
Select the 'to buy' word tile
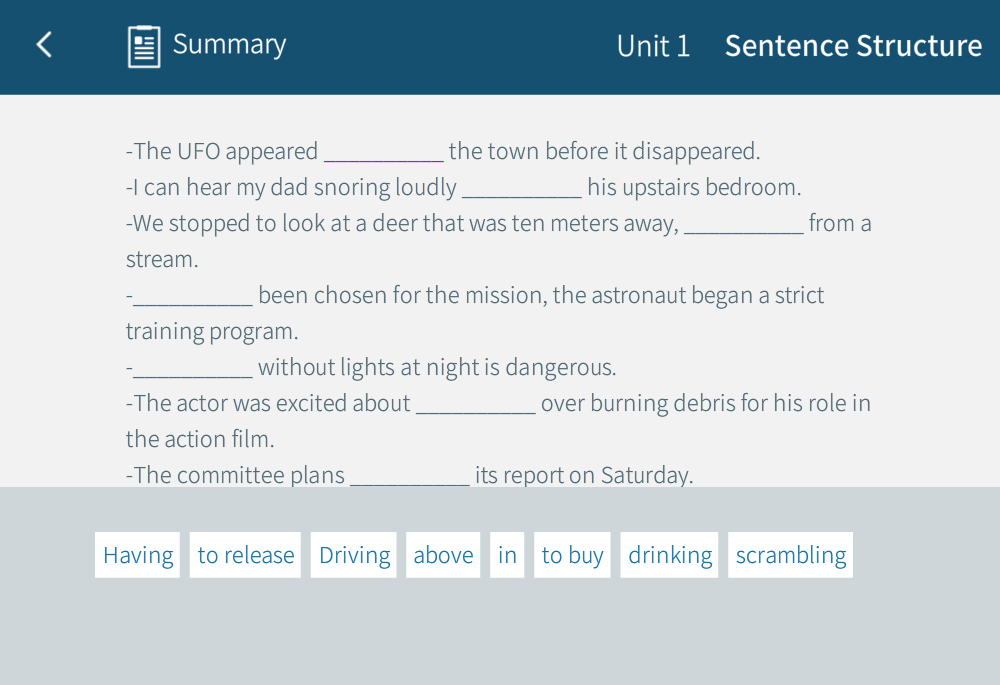pyautogui.click(x=572, y=555)
